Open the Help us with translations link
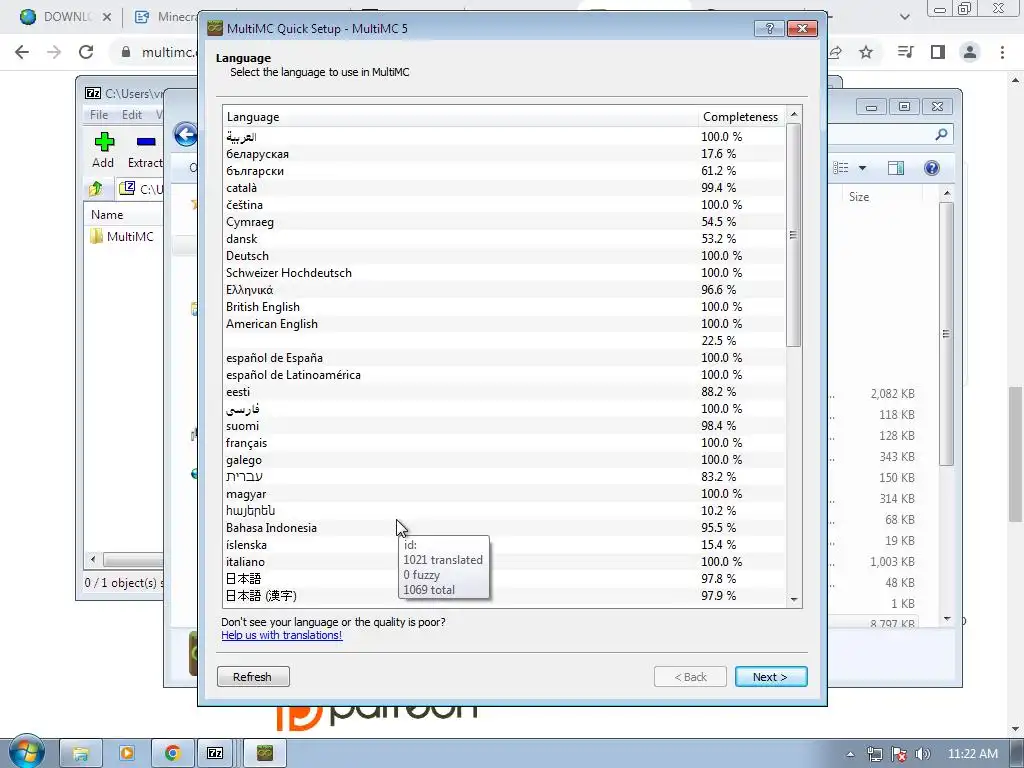 click(281, 635)
